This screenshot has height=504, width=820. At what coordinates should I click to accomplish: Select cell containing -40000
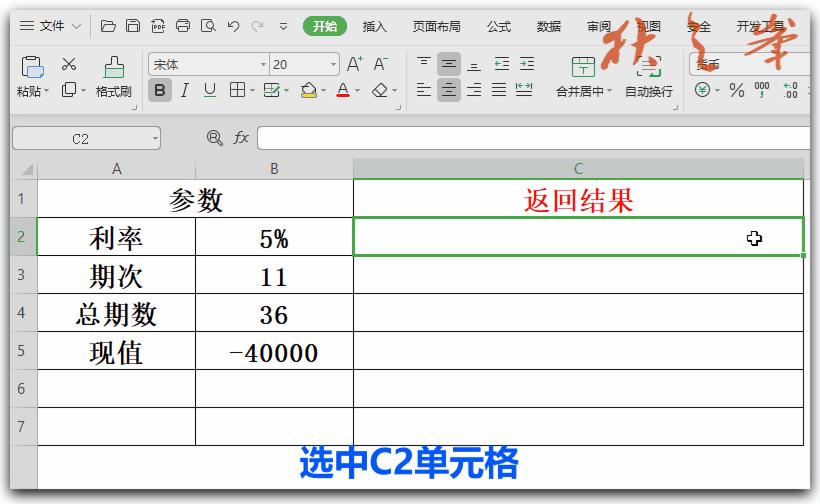(274, 351)
